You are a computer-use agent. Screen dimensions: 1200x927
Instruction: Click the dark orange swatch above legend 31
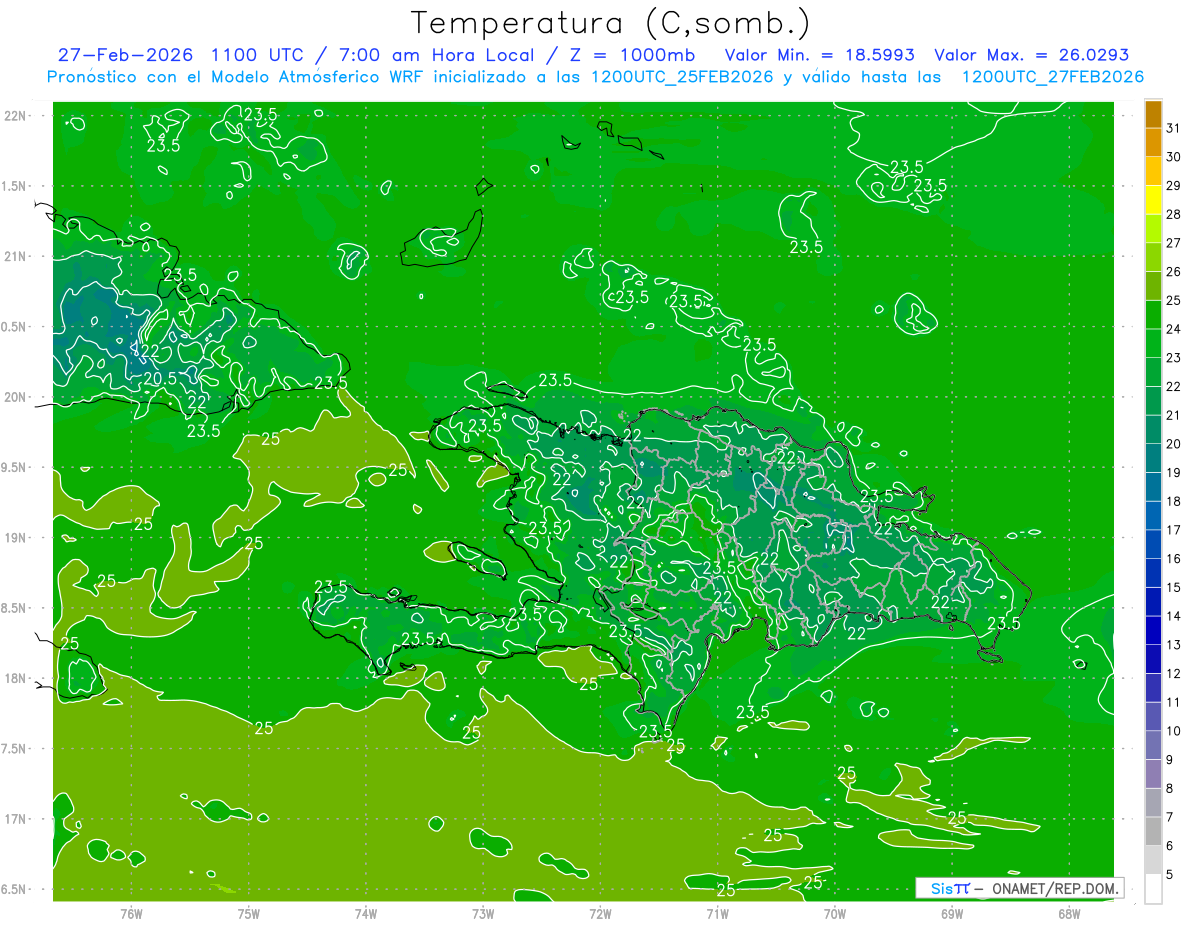pos(1153,115)
